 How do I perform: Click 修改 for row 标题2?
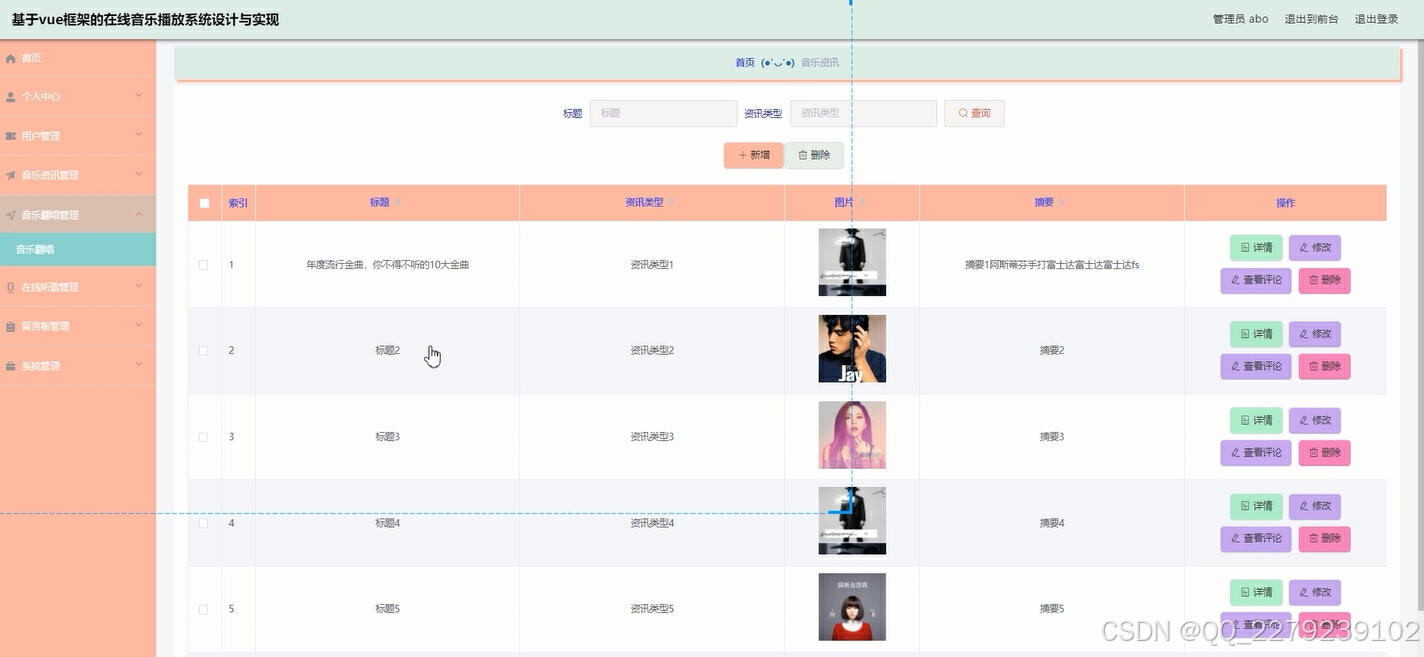coord(1315,334)
